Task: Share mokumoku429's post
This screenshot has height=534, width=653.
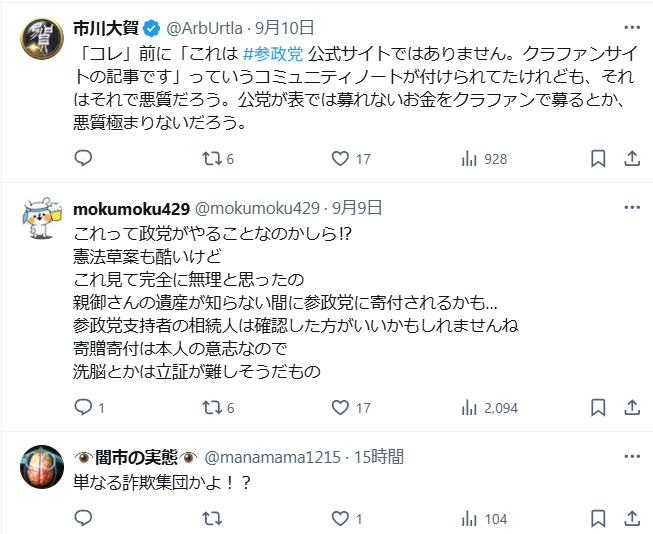Action: coord(631,408)
